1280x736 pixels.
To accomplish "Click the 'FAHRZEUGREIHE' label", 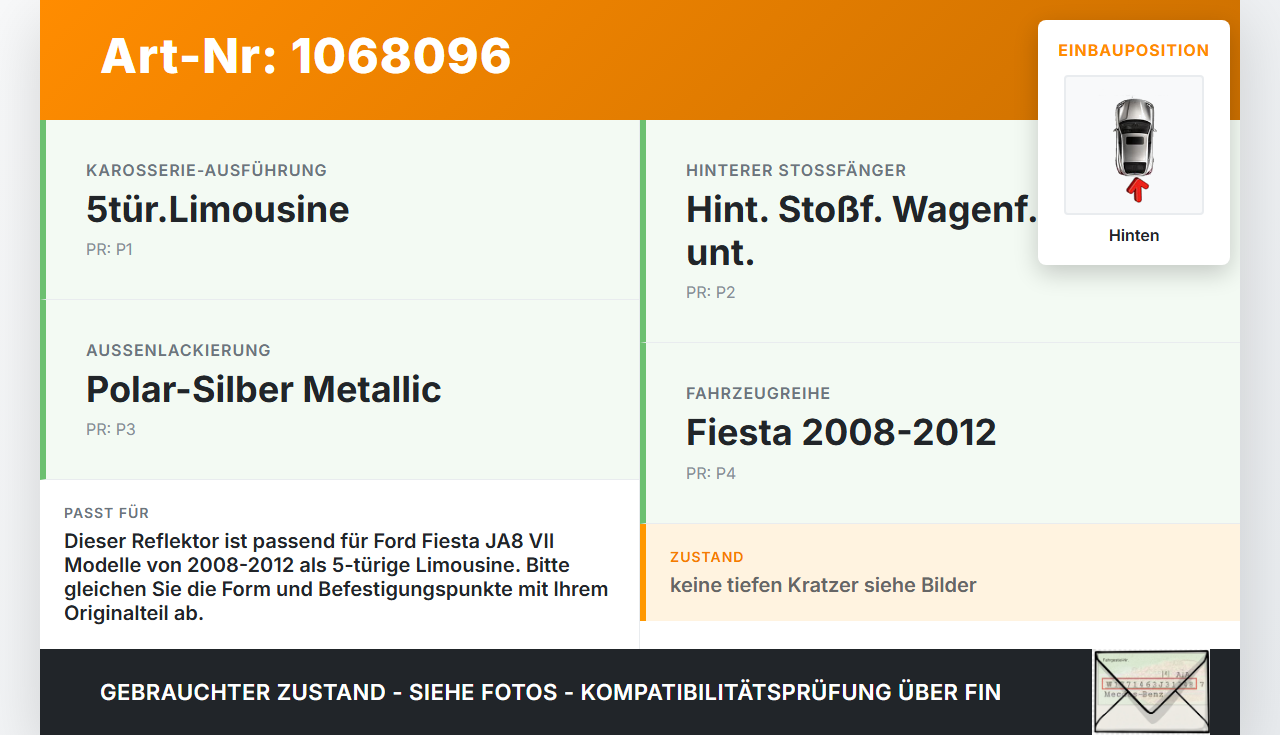I will tap(758, 393).
